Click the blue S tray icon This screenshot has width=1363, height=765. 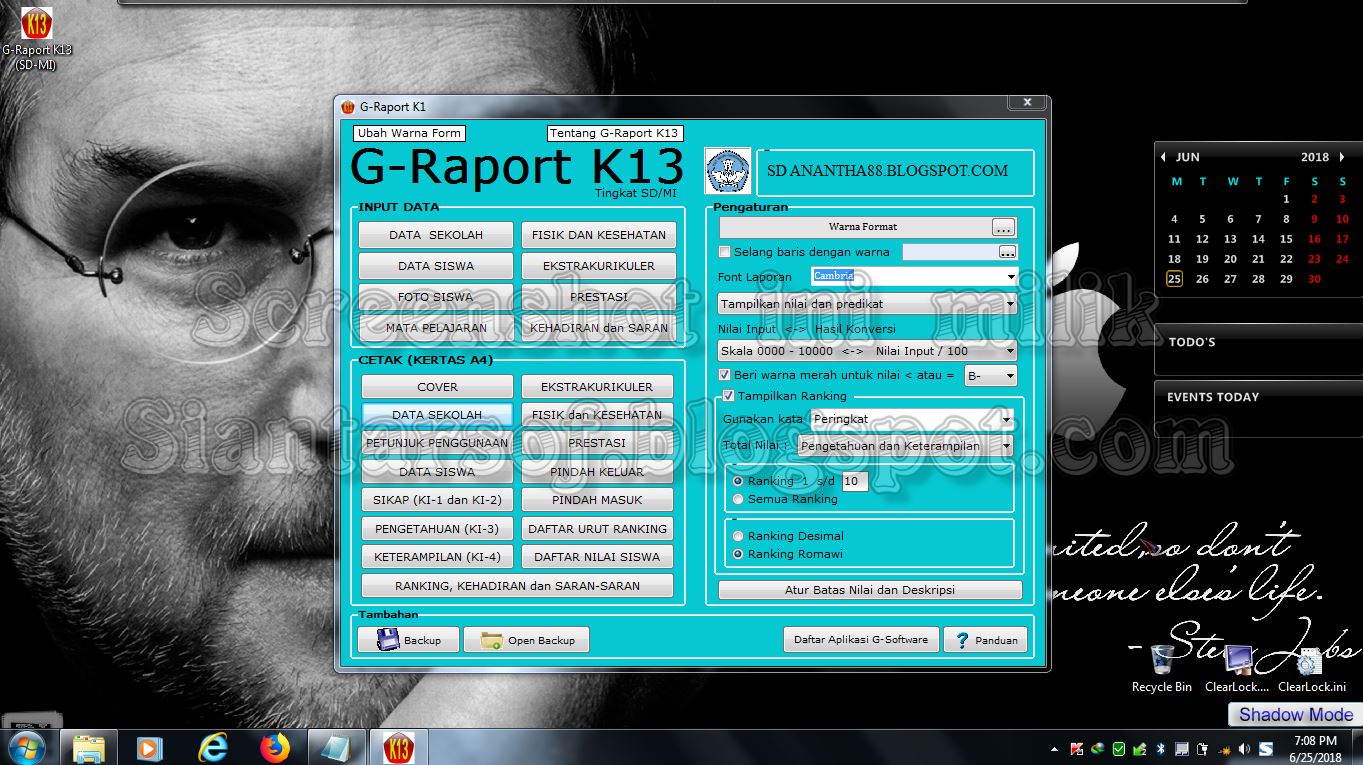tap(1266, 748)
